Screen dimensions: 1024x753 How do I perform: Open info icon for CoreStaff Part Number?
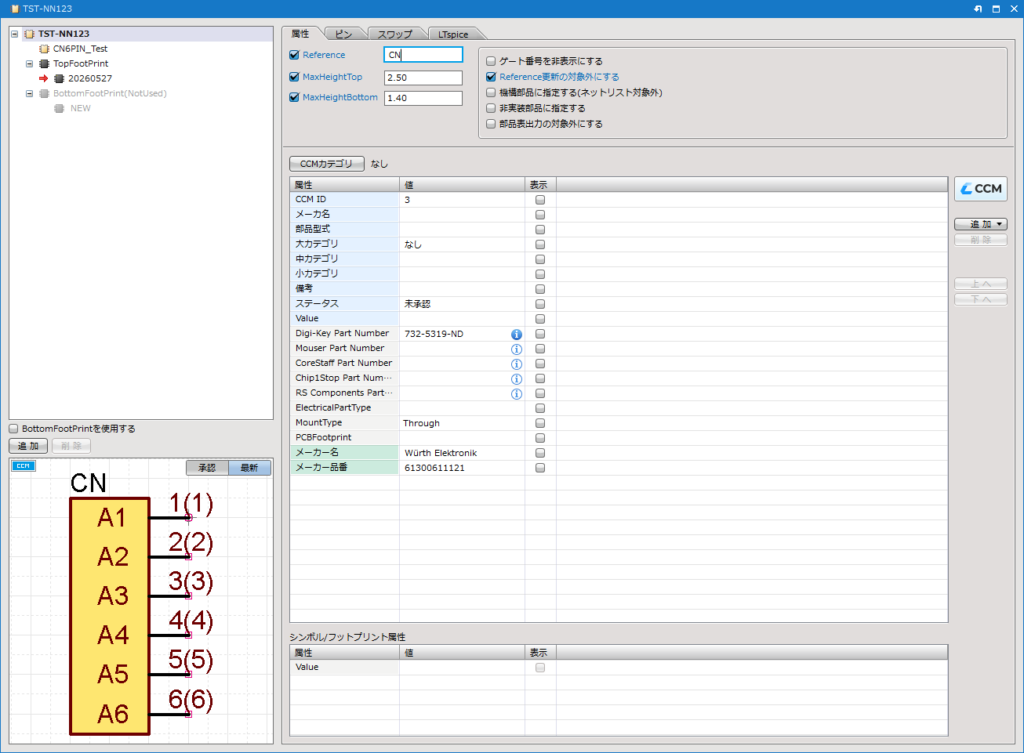517,364
